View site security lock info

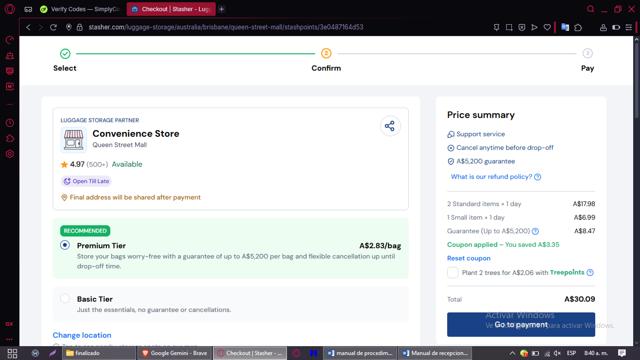point(80,27)
